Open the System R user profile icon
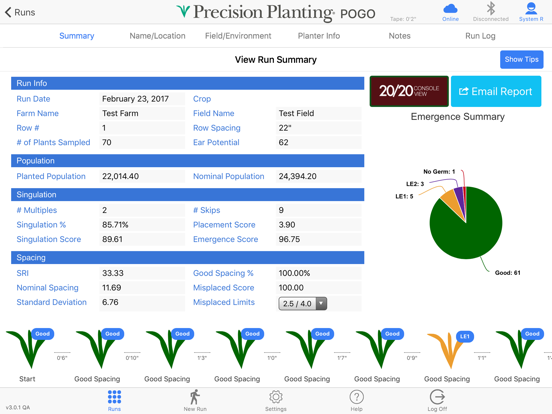The height and width of the screenshot is (414, 552). click(x=531, y=12)
